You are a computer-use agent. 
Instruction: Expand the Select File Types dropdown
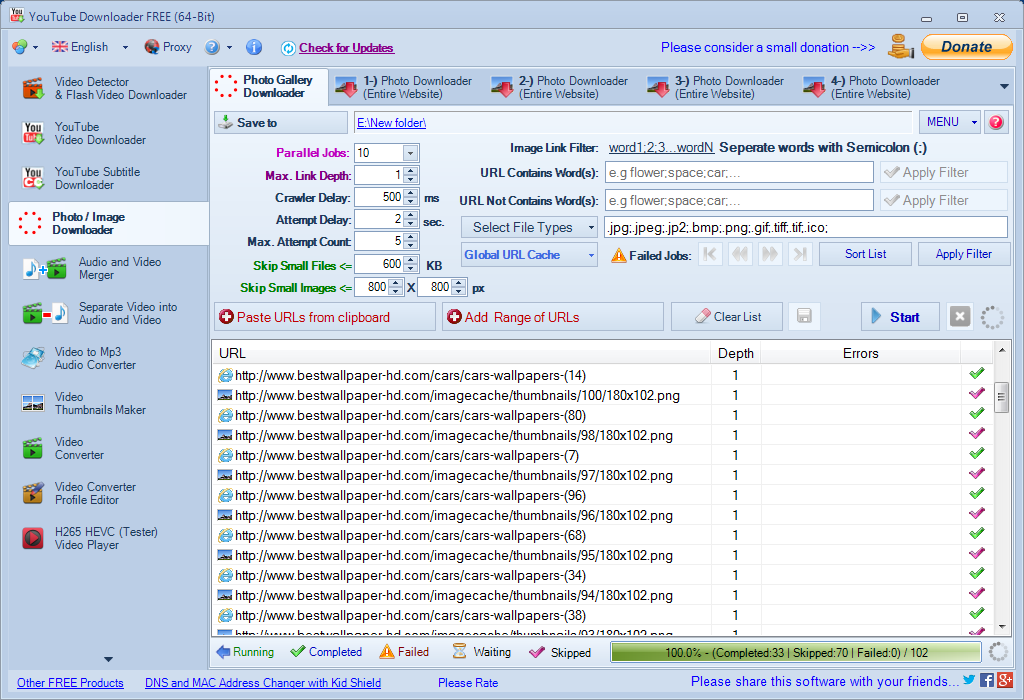591,227
